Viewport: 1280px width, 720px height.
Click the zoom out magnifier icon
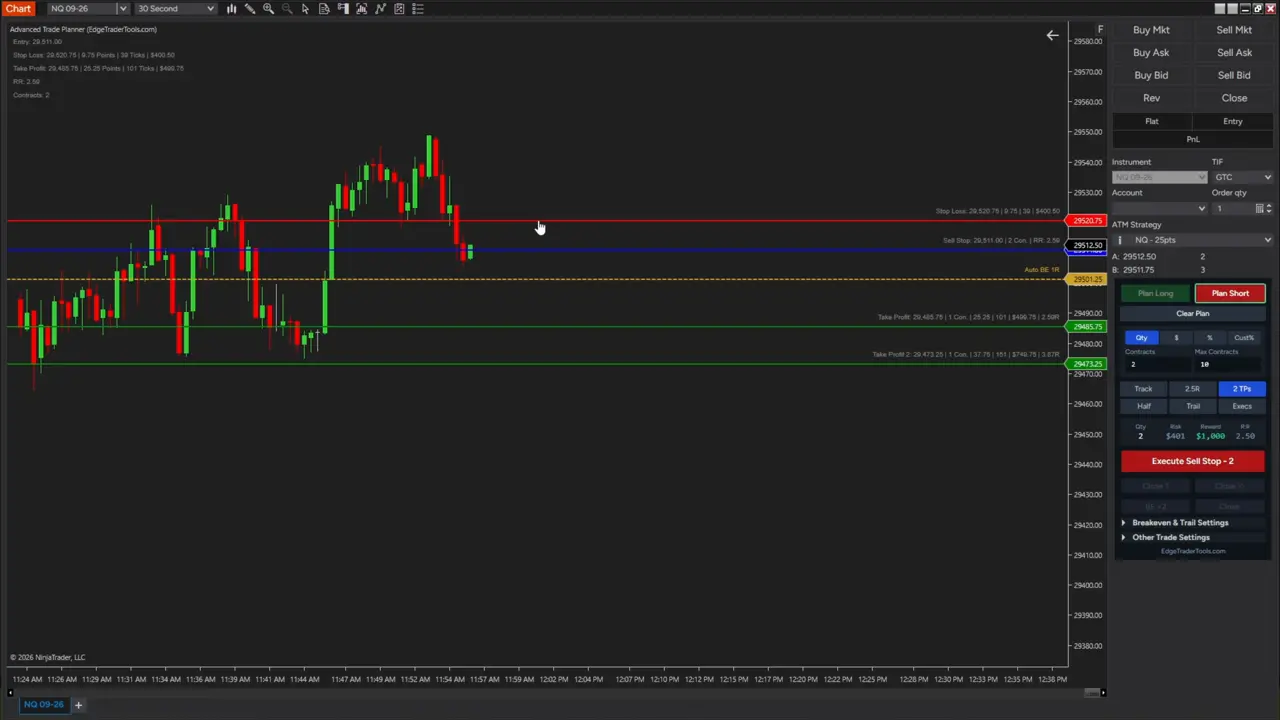[287, 9]
